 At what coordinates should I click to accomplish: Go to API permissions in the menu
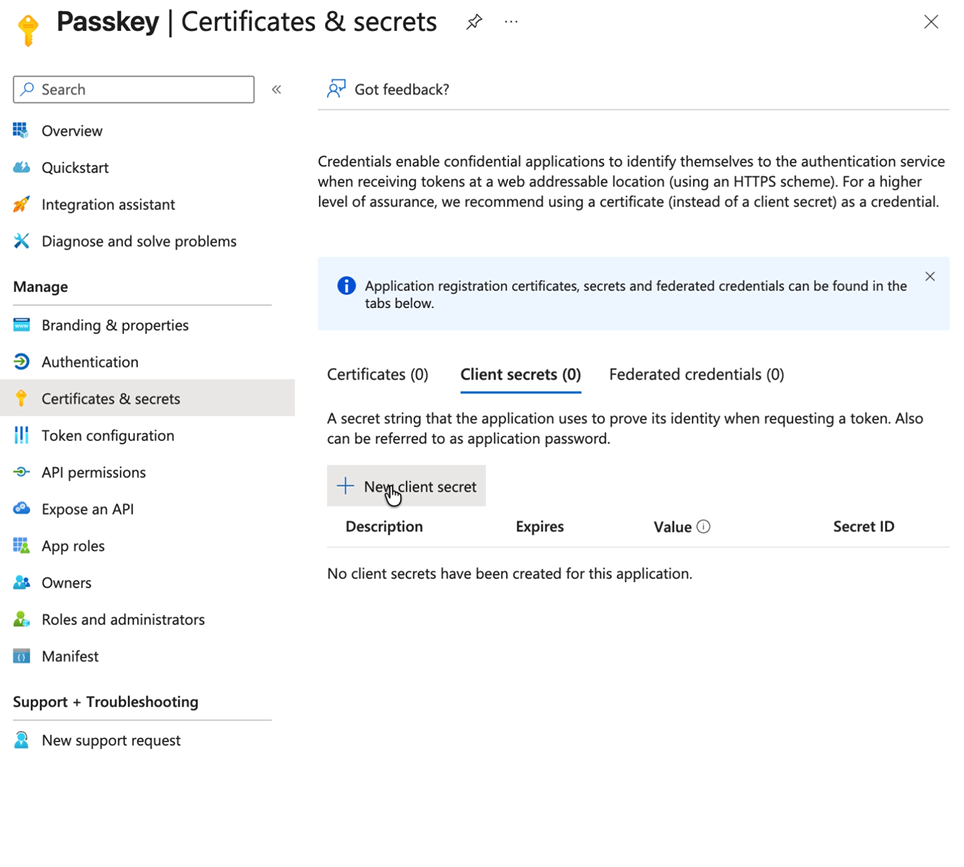93,473
